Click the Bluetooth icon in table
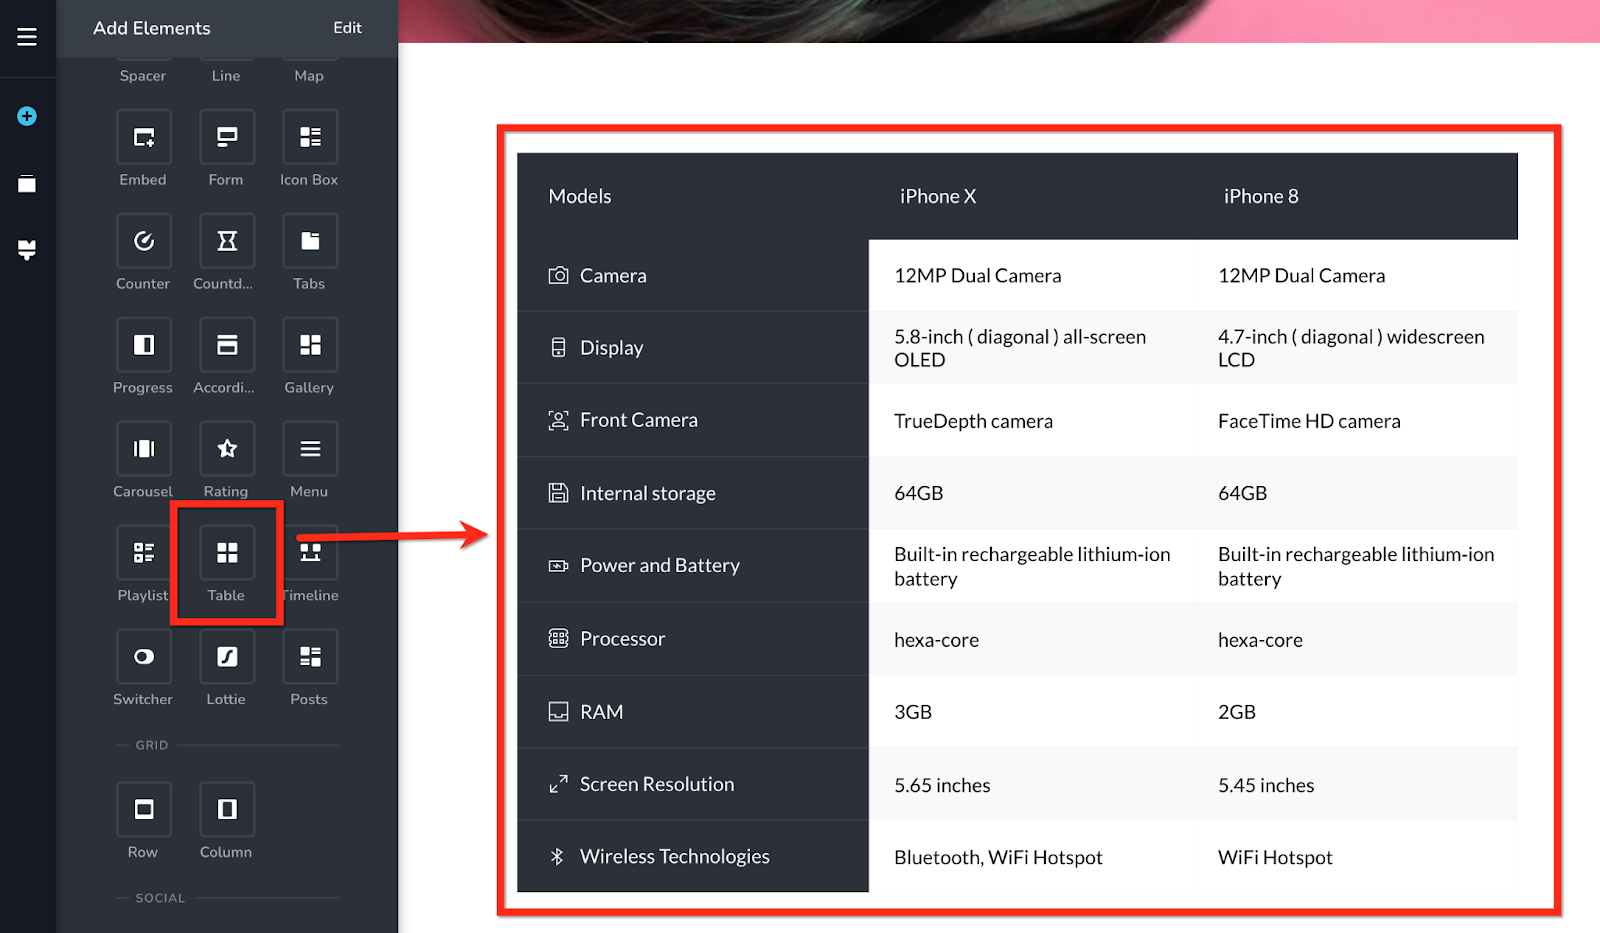Viewport: 1600px width, 933px height. click(x=557, y=857)
